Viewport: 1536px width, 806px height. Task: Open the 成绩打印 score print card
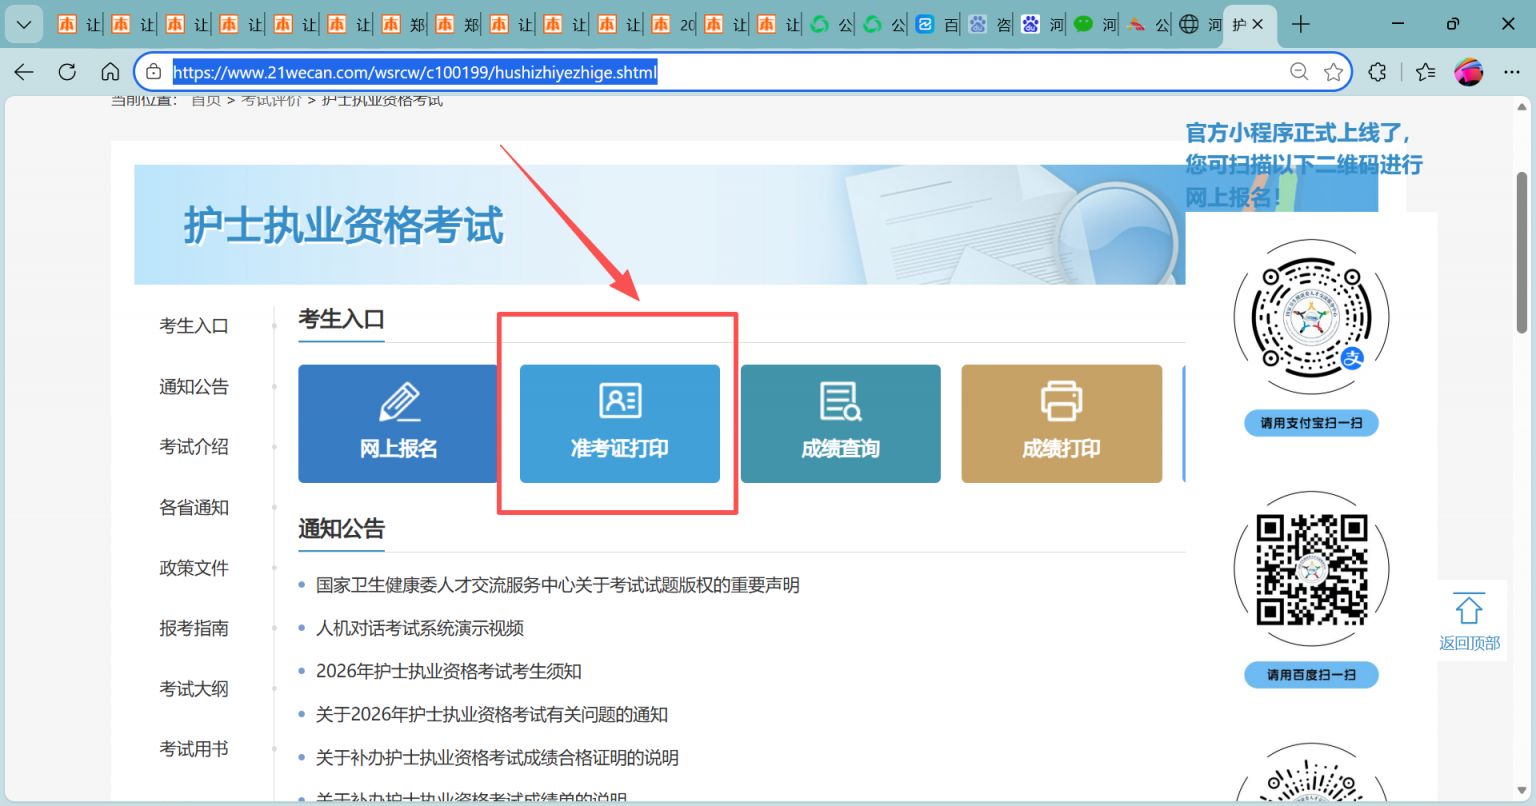tap(1062, 424)
